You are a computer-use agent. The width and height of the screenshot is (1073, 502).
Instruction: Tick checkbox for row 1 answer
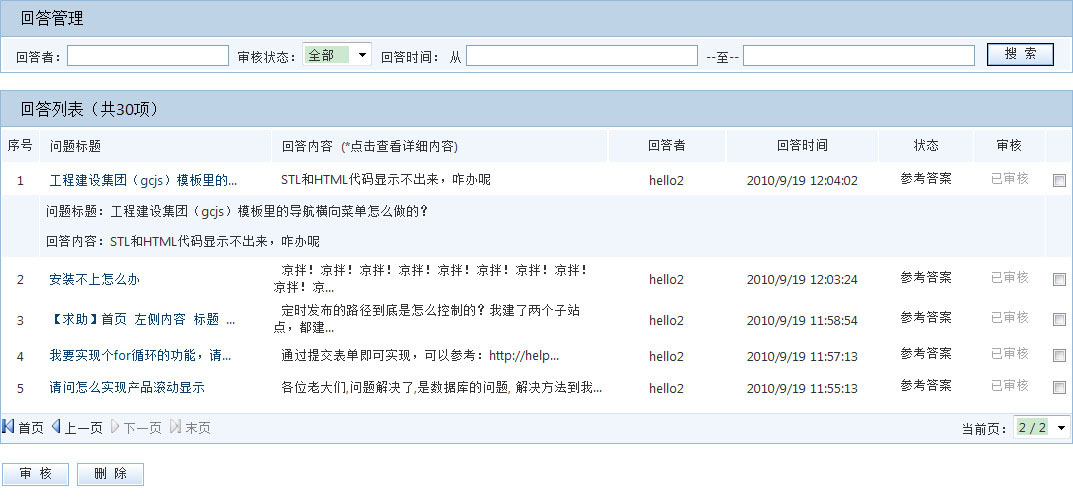click(x=1059, y=181)
